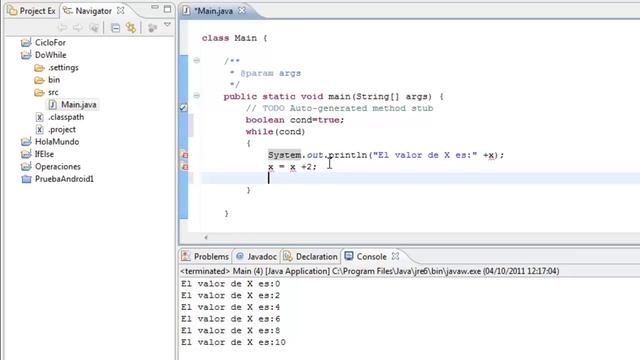This screenshot has width=640, height=360.
Task: Click the .classpath XML file icon
Action: coord(40,118)
